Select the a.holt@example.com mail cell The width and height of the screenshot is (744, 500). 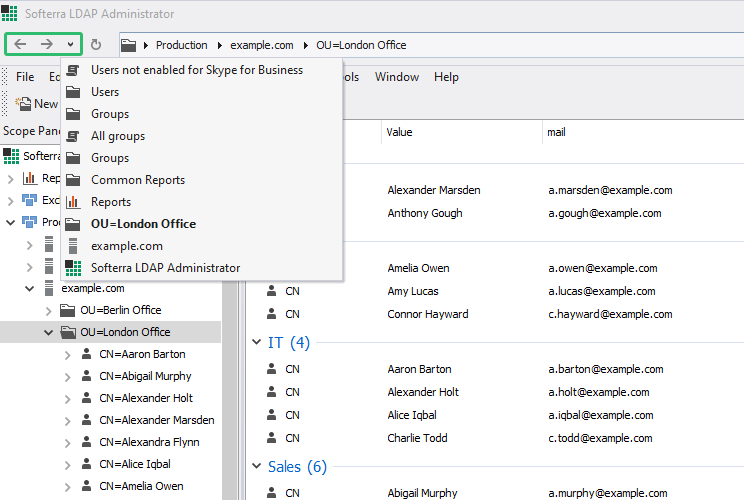click(x=599, y=392)
